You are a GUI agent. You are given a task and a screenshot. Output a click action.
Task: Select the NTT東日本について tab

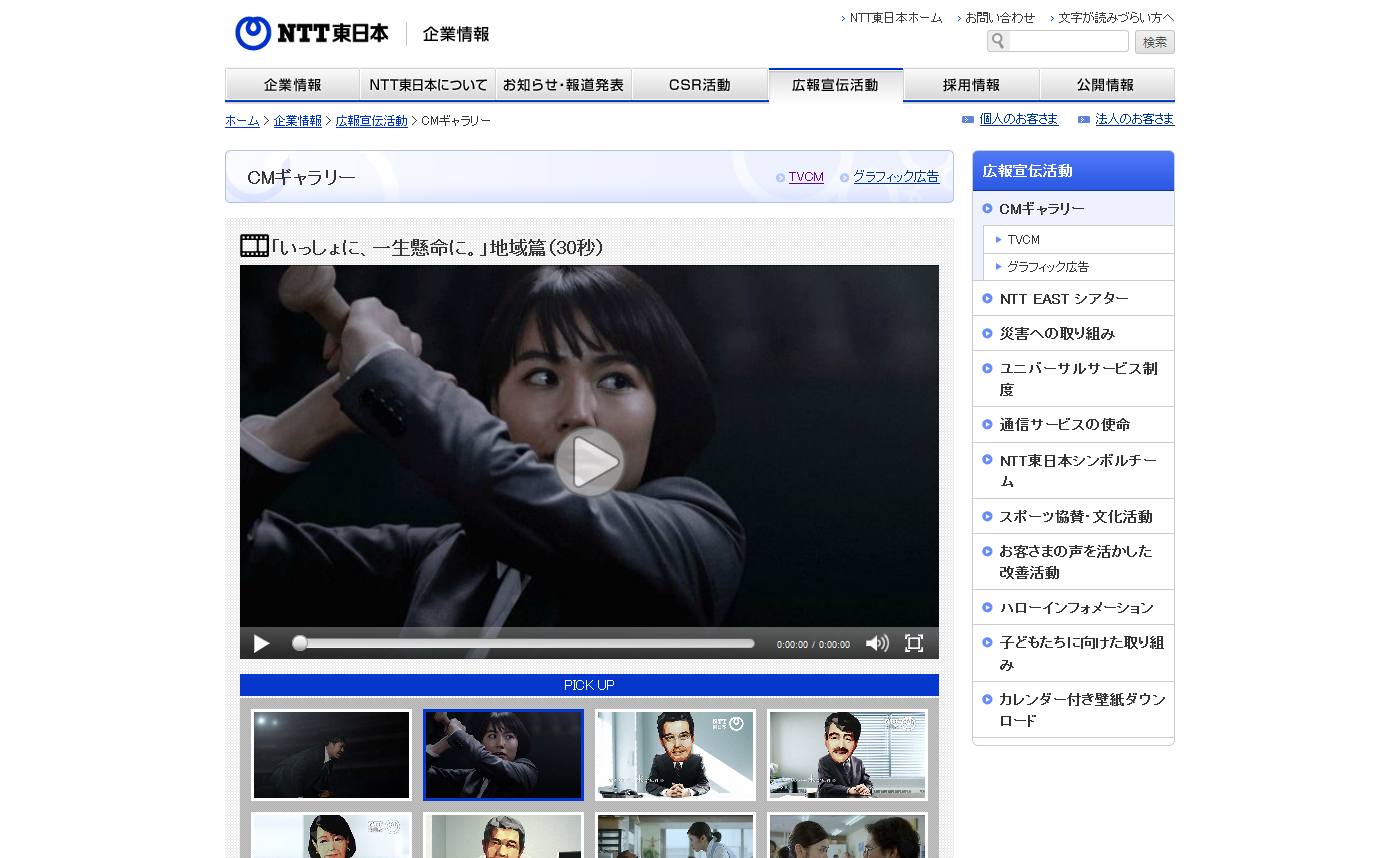[x=428, y=85]
